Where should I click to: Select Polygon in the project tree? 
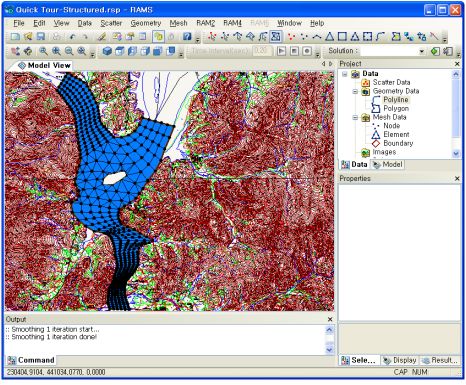click(x=396, y=108)
